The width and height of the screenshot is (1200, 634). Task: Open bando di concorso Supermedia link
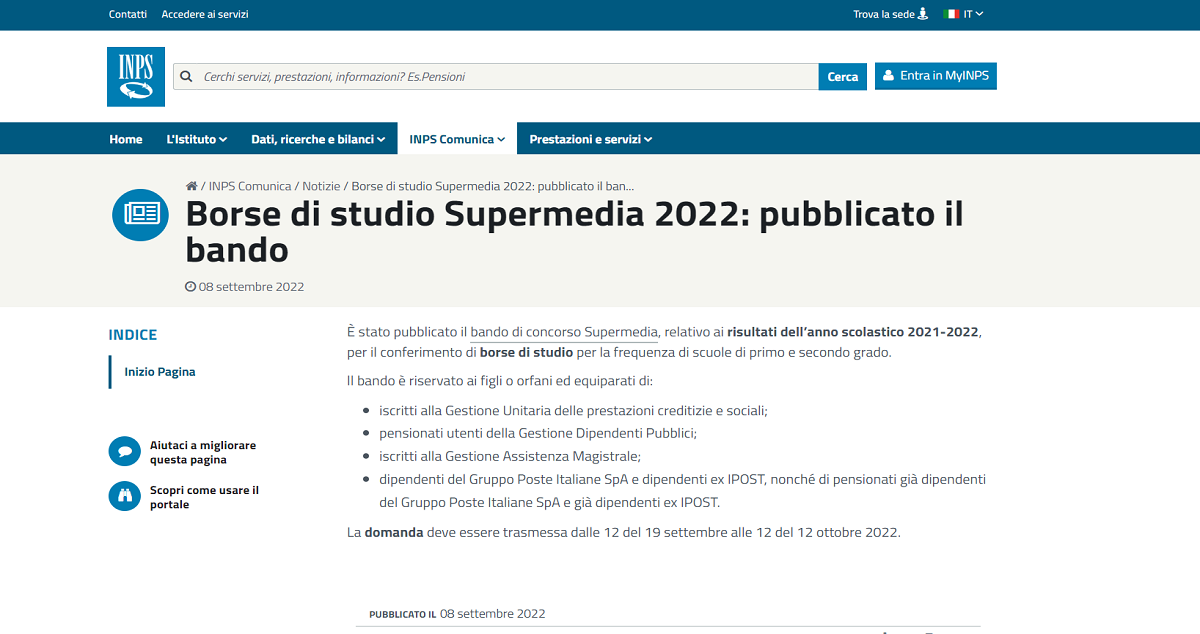point(564,332)
